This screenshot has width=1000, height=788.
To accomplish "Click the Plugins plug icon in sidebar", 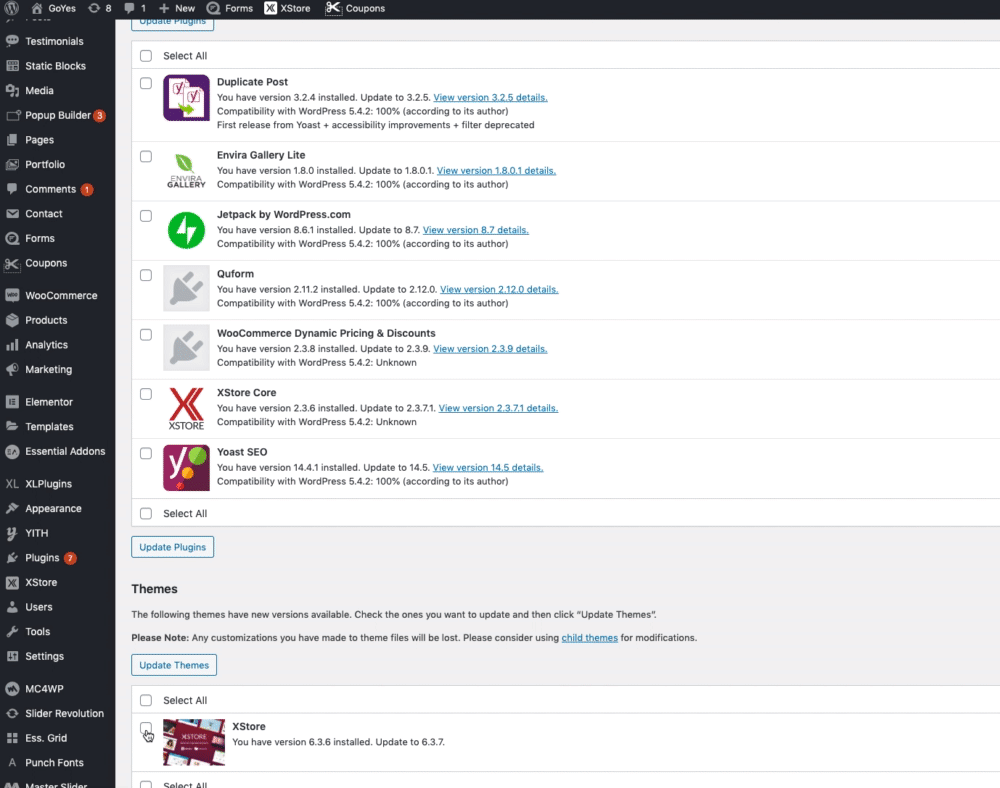I will click(12, 558).
